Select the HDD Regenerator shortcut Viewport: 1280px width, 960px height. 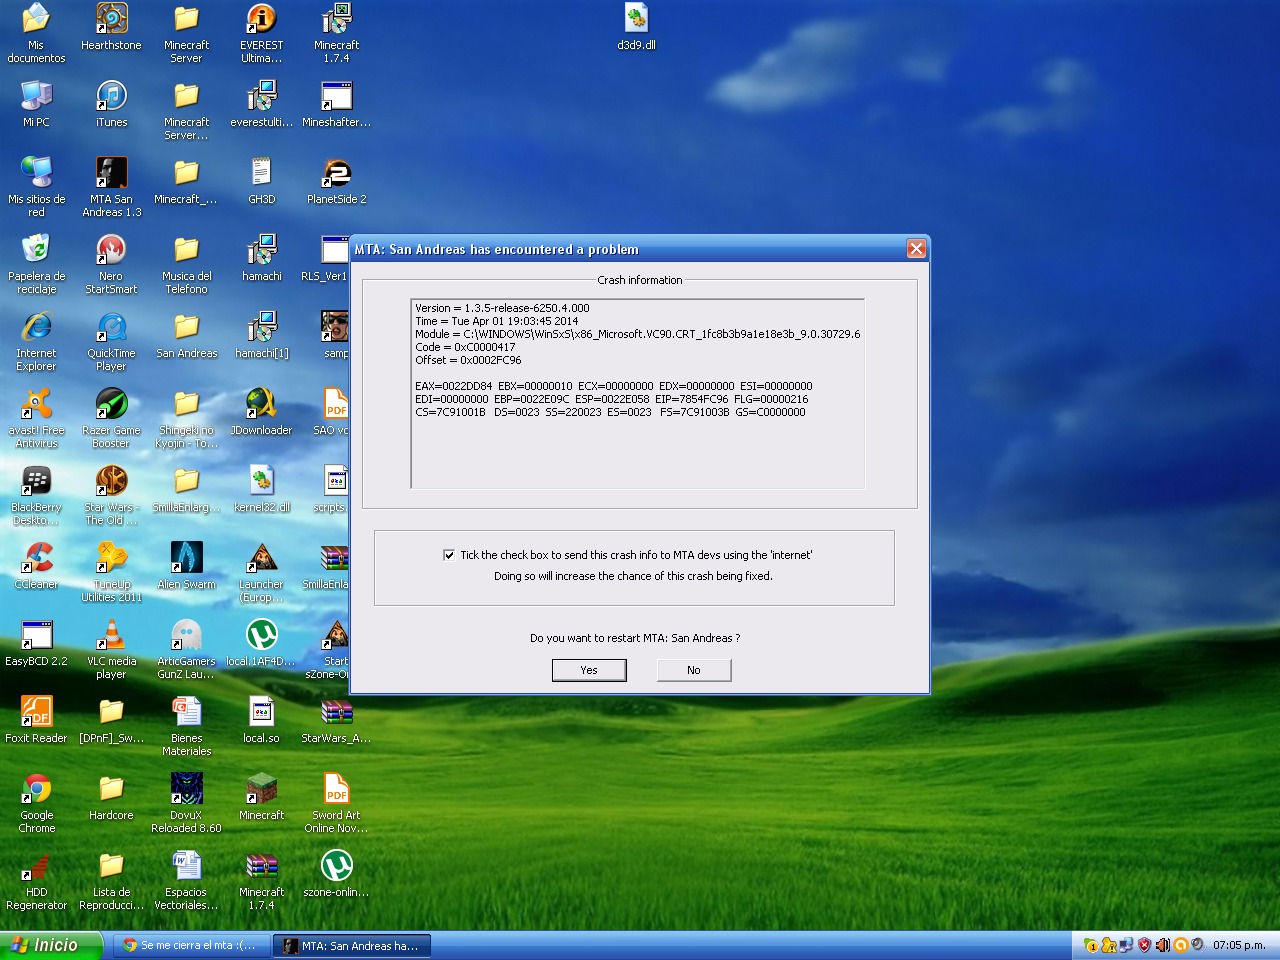point(36,880)
